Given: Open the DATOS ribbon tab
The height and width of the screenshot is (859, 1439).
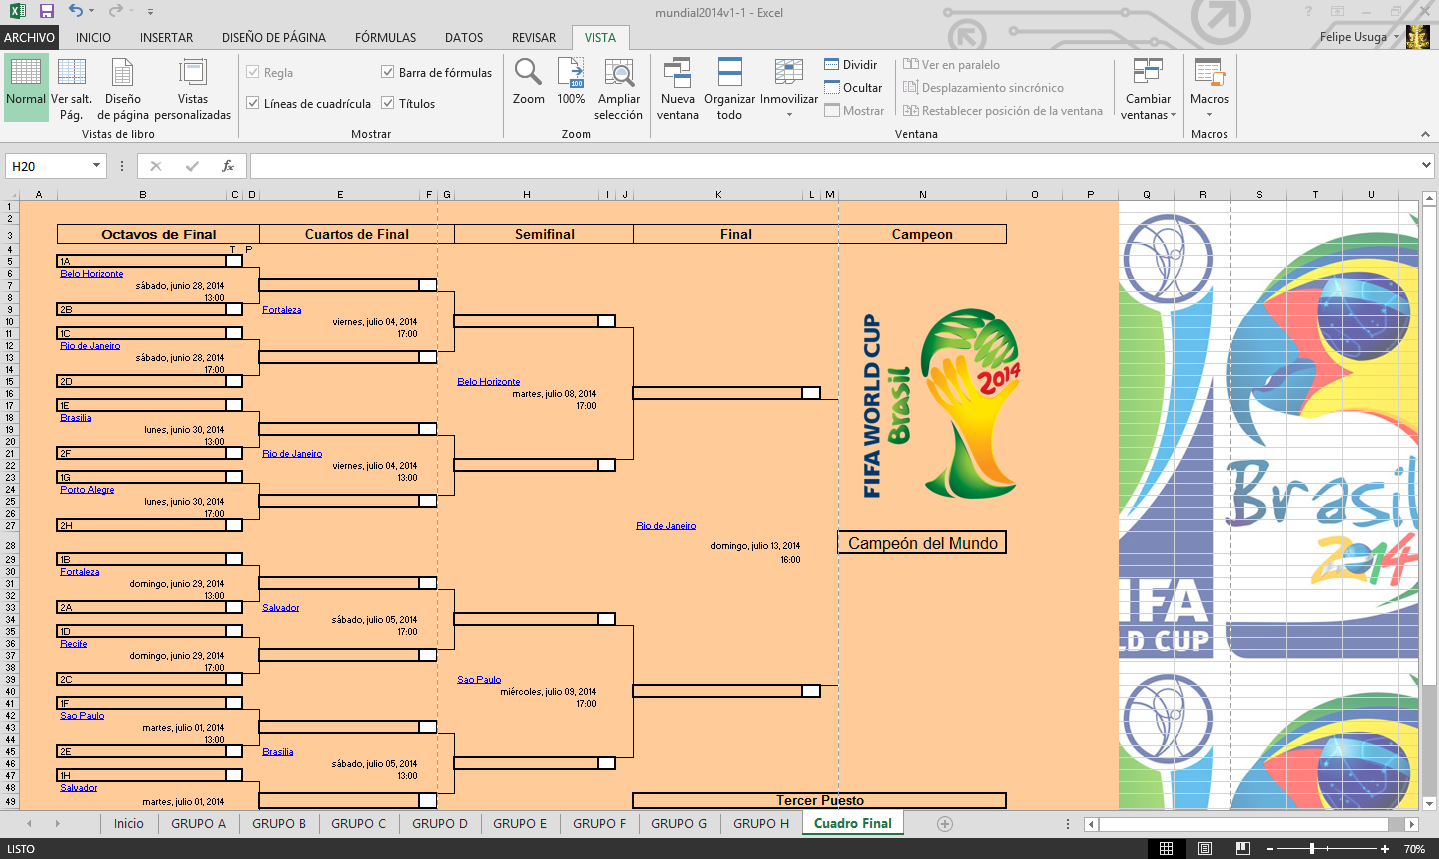Looking at the screenshot, I should [x=464, y=37].
